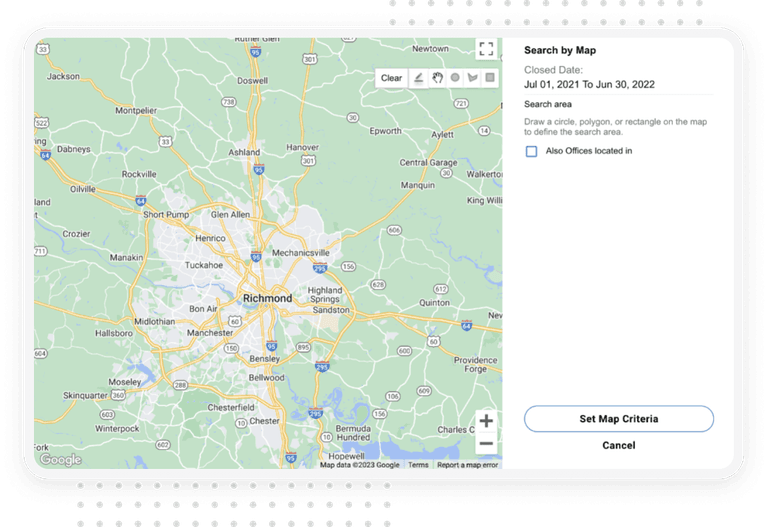The height and width of the screenshot is (527, 768).
Task: Click the Doswell label on the map
Action: (x=252, y=81)
